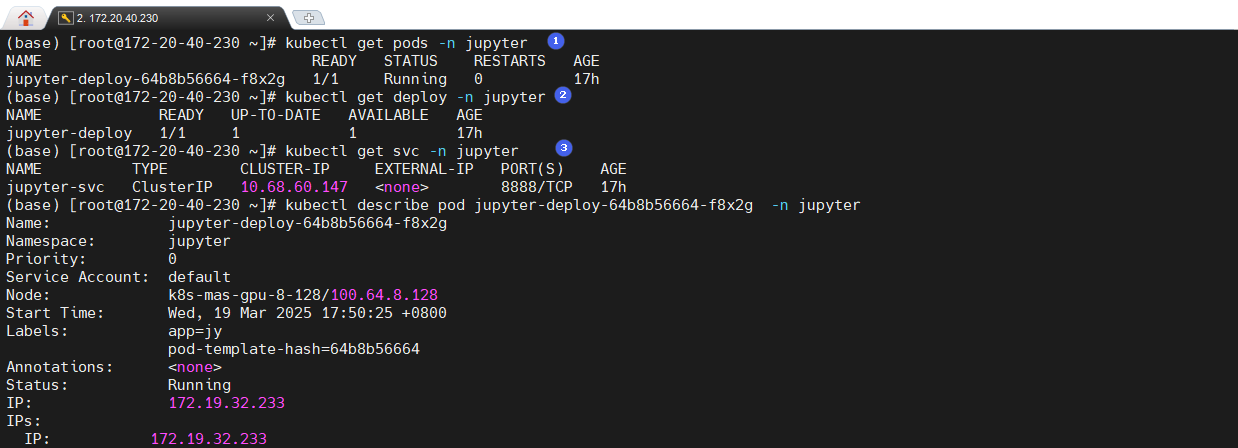Click the 'kubectl get deploy -n jupyter' command
Screen dimensions: 1238x448
click(416, 97)
